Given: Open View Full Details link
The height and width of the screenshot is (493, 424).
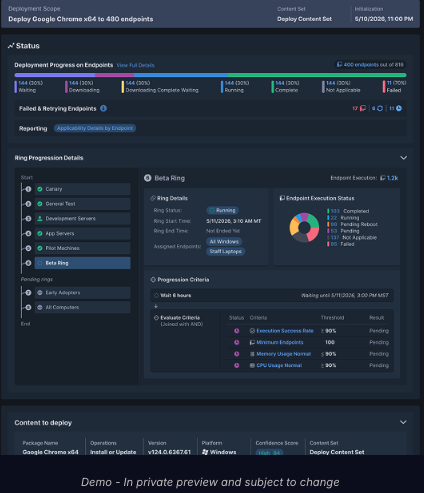Looking at the screenshot, I should [135, 65].
